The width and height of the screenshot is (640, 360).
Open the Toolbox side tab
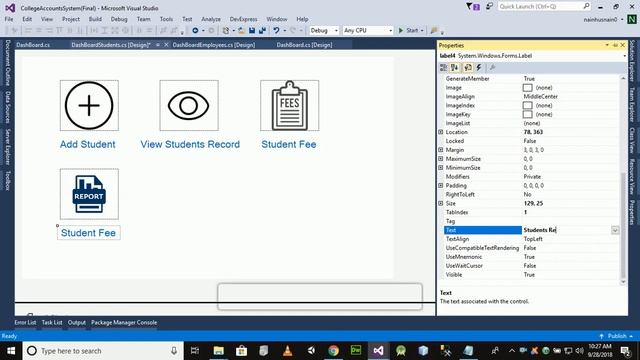[7, 180]
